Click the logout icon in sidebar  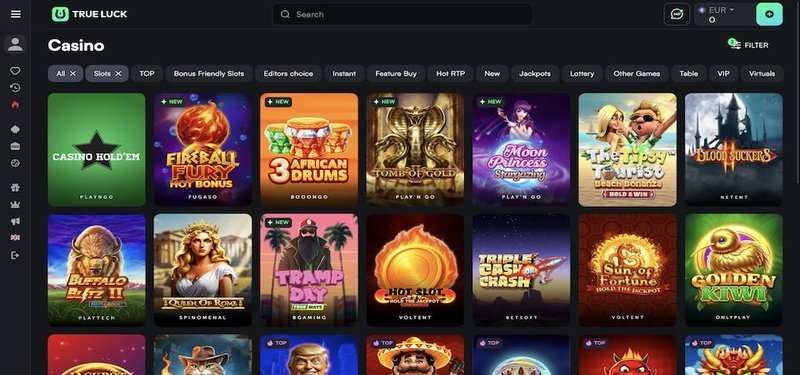pos(15,255)
